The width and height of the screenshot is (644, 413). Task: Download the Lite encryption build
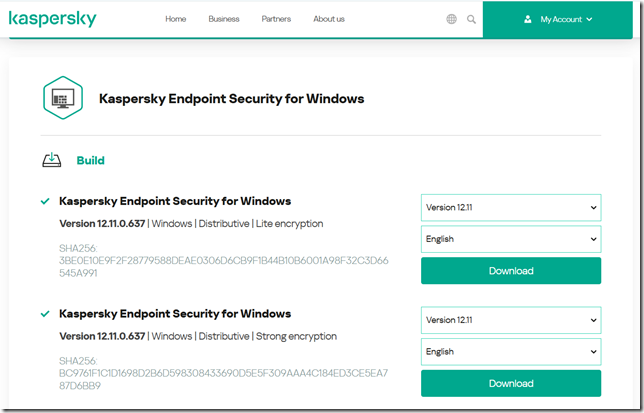point(510,271)
